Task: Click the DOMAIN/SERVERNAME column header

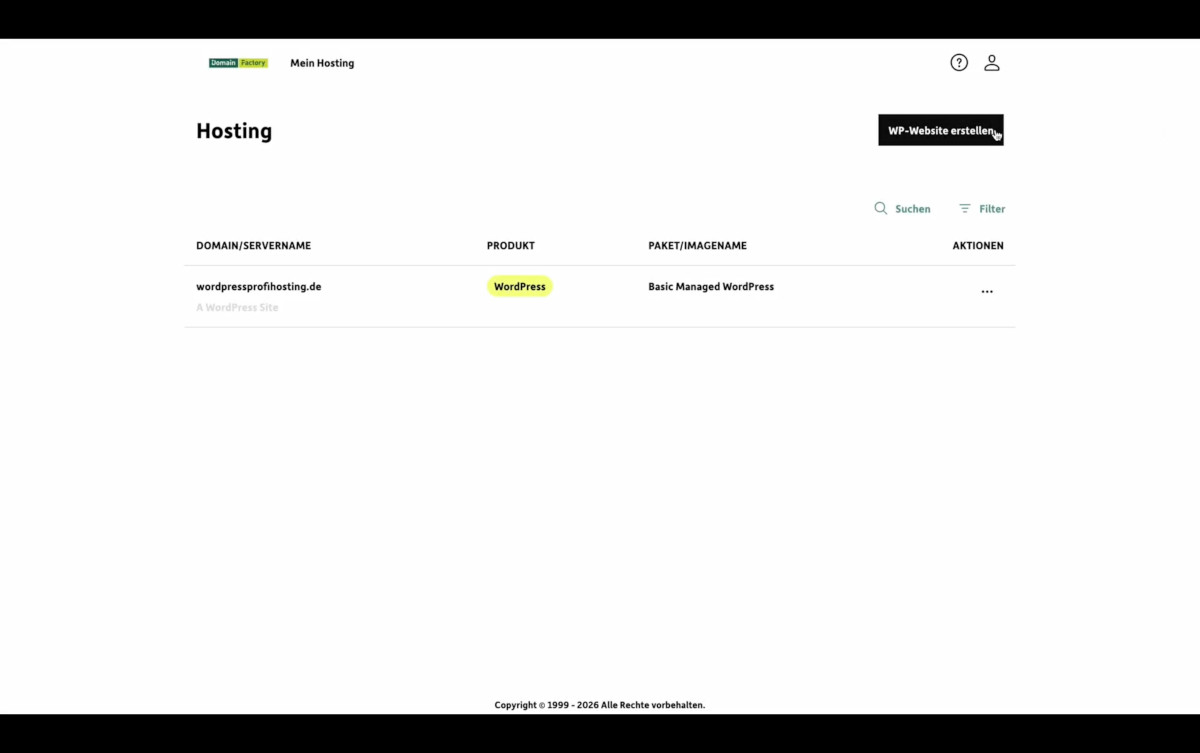Action: pyautogui.click(x=254, y=246)
